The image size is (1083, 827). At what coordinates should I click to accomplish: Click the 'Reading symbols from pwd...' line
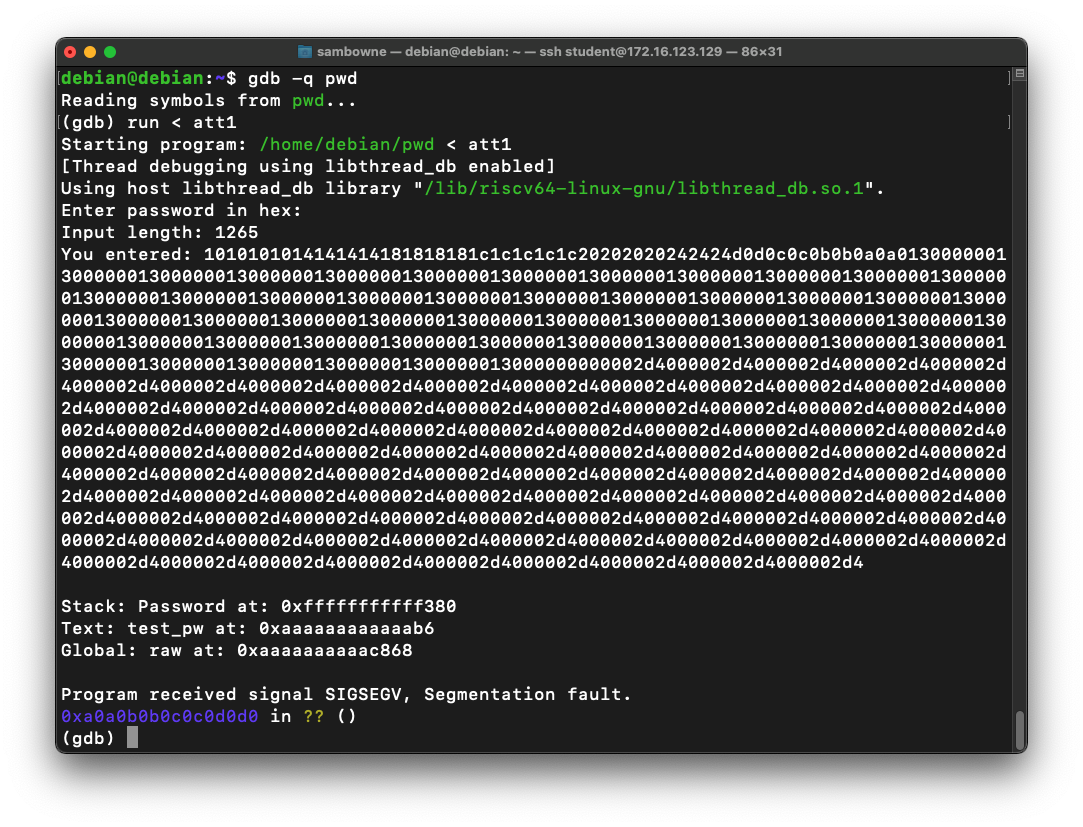click(209, 100)
